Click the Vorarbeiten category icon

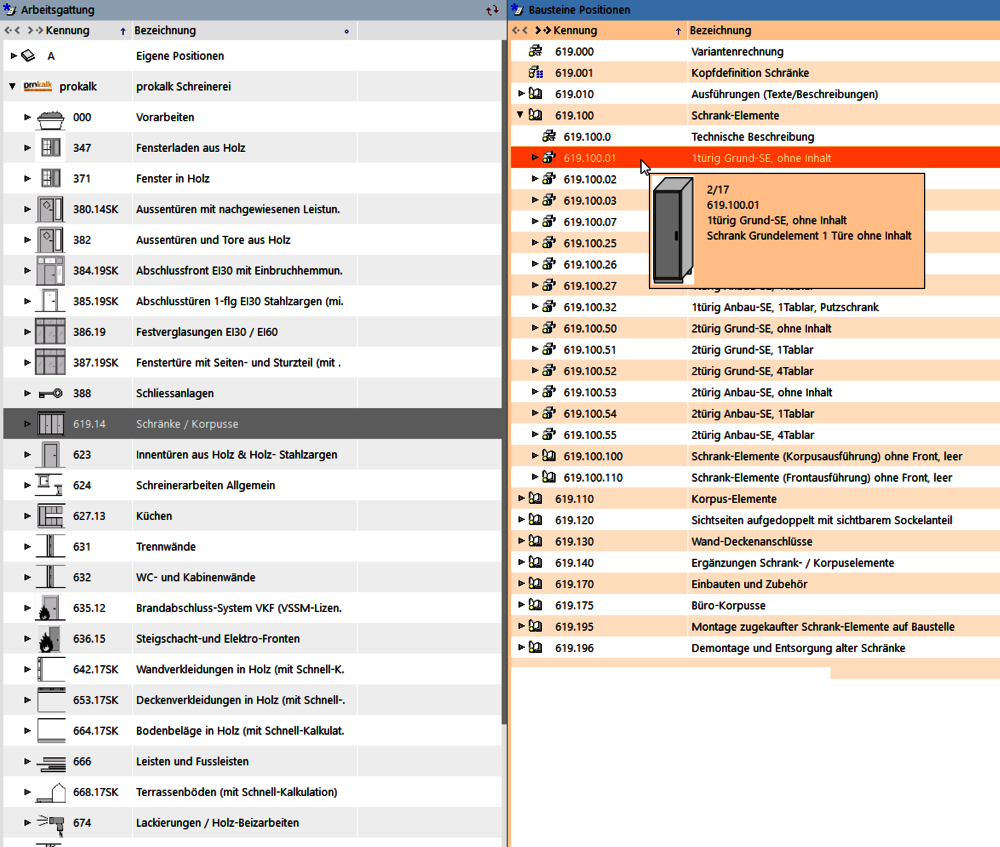pyautogui.click(x=50, y=118)
